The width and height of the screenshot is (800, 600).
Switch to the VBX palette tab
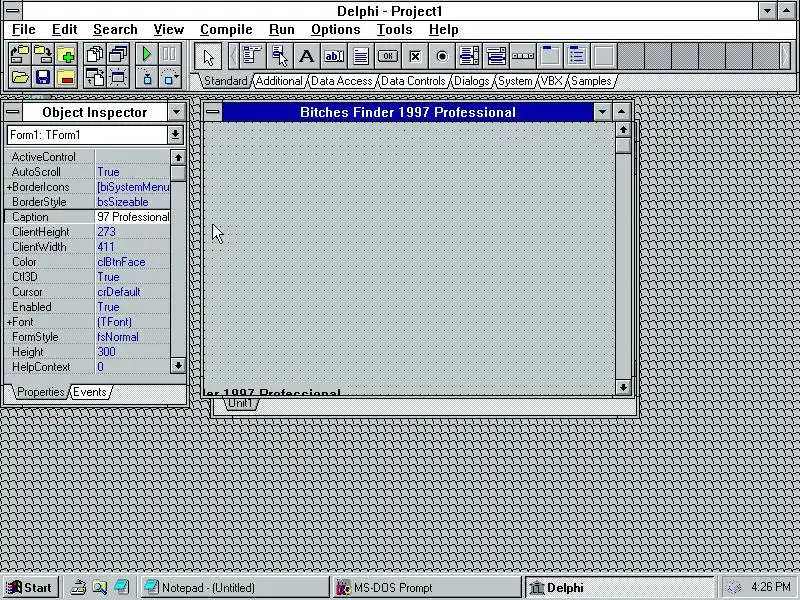click(552, 81)
